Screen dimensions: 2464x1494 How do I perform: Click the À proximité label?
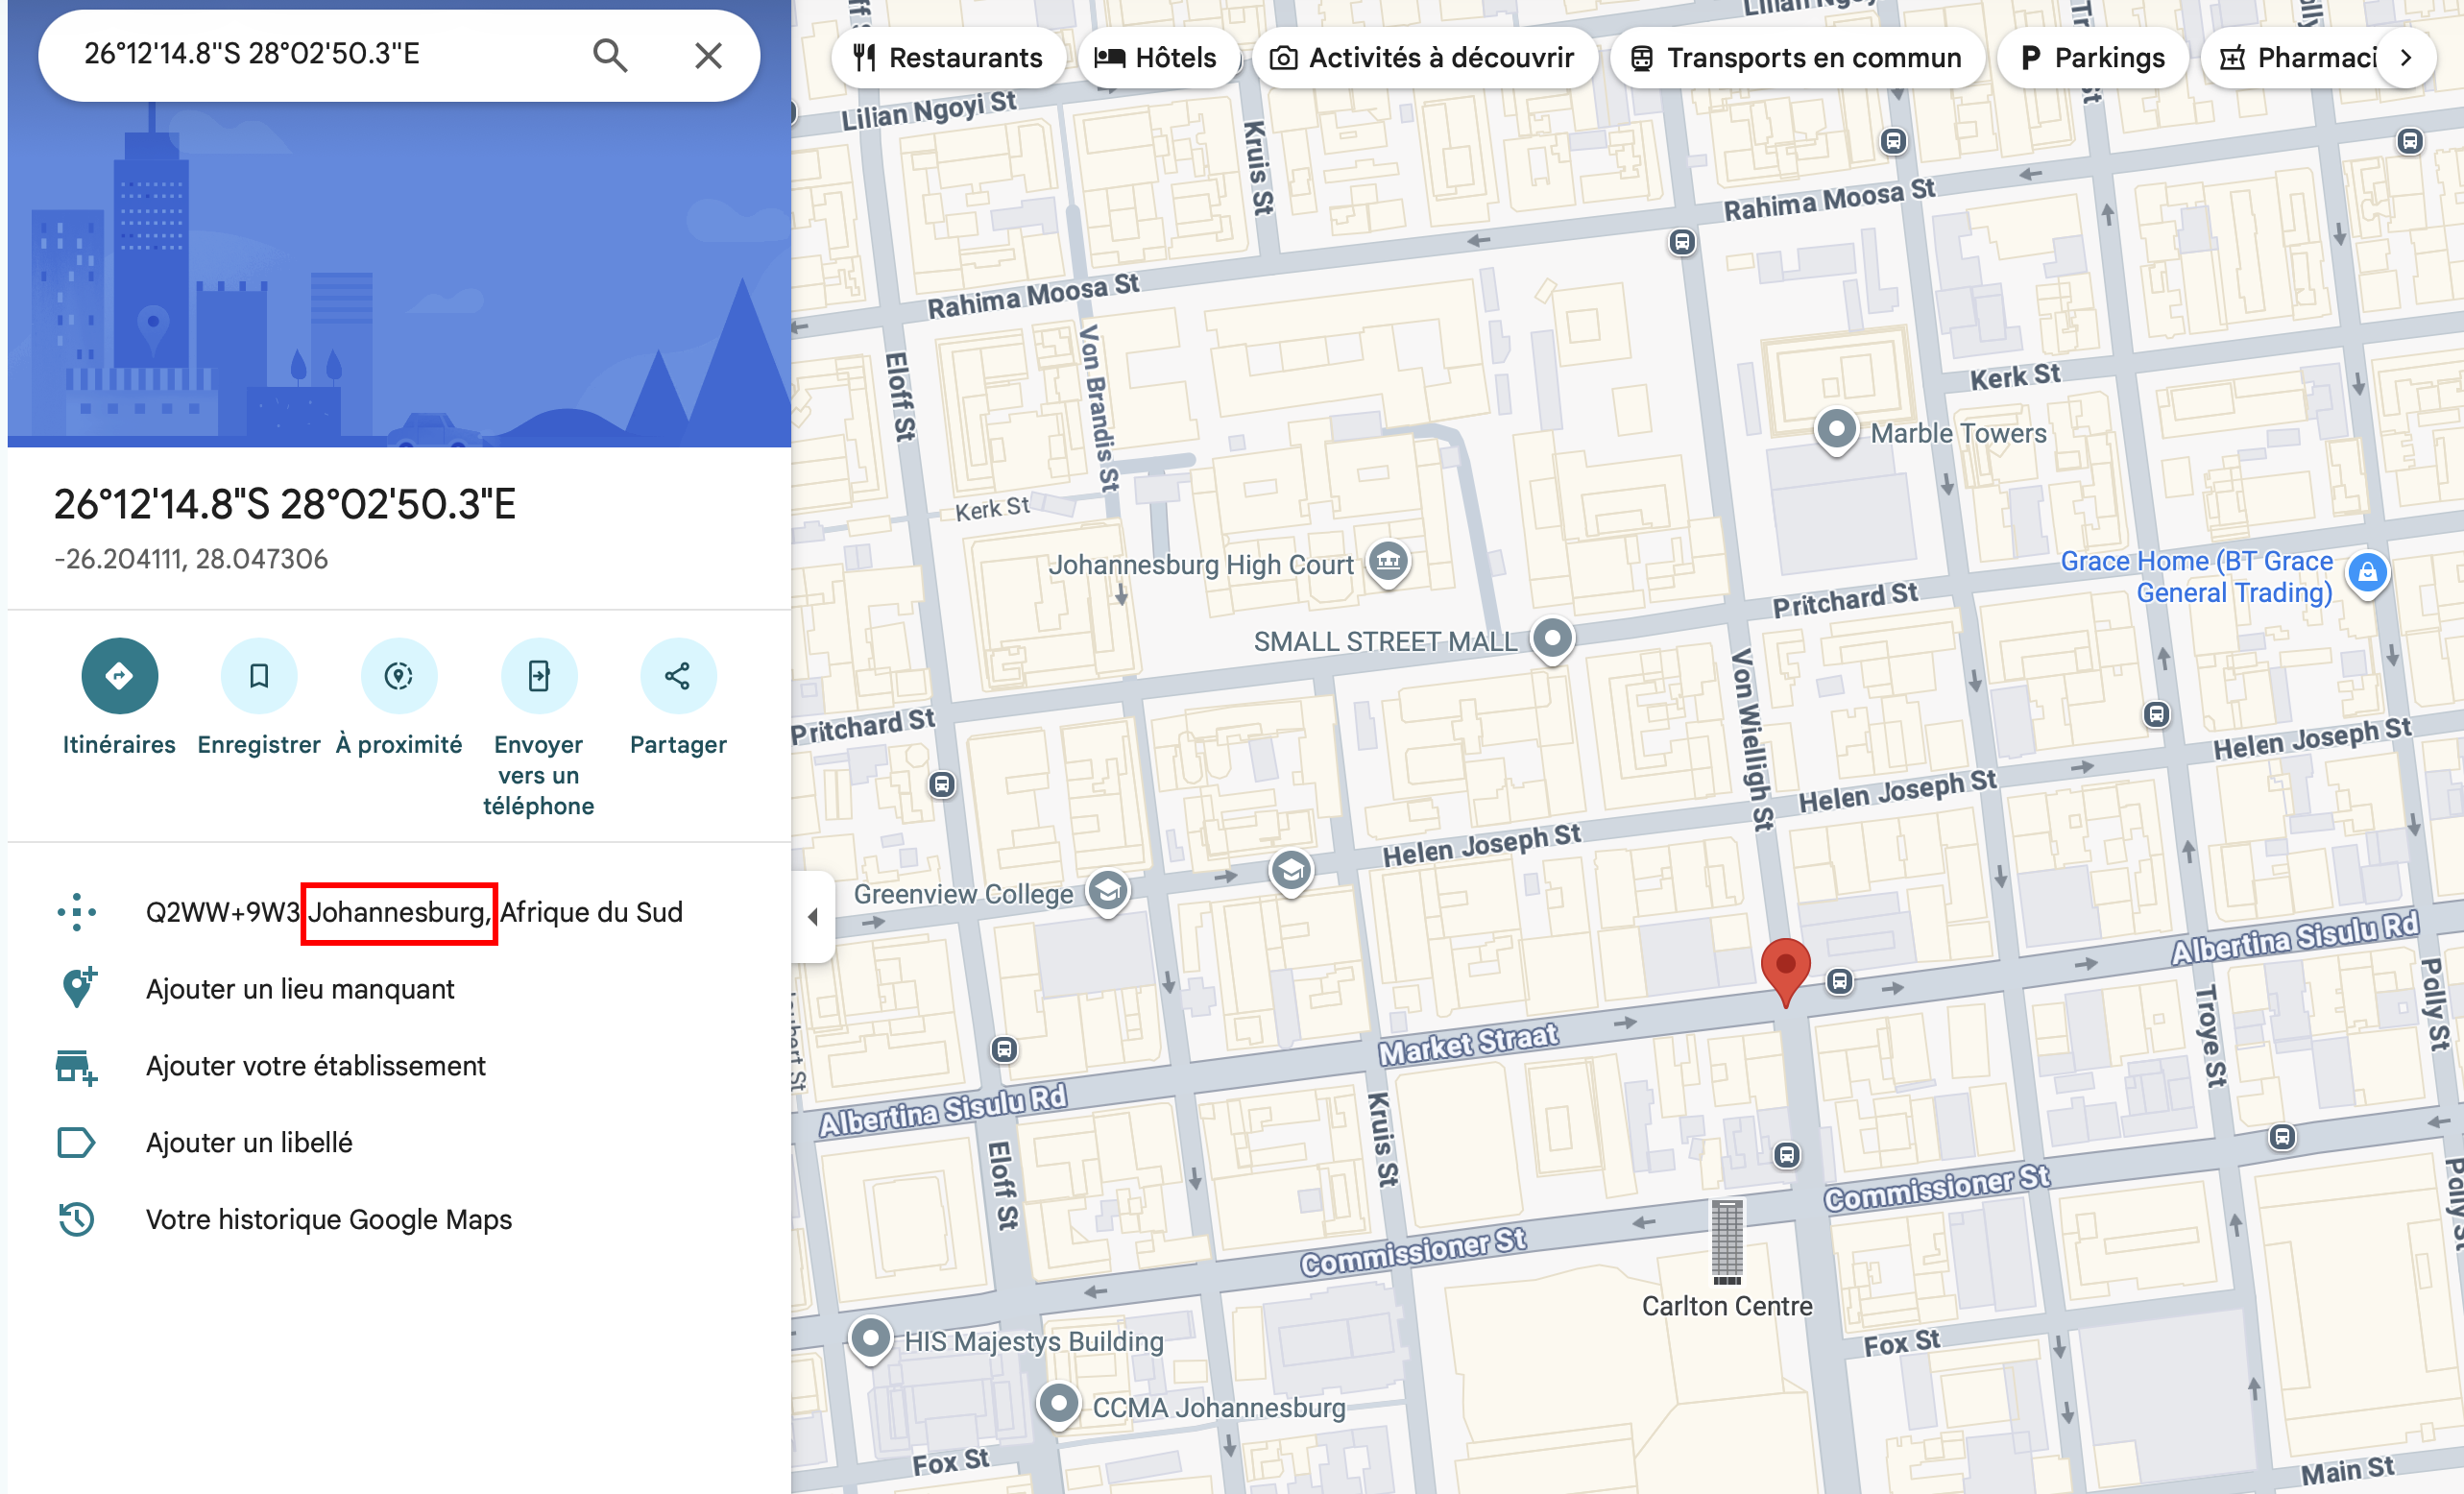(399, 745)
